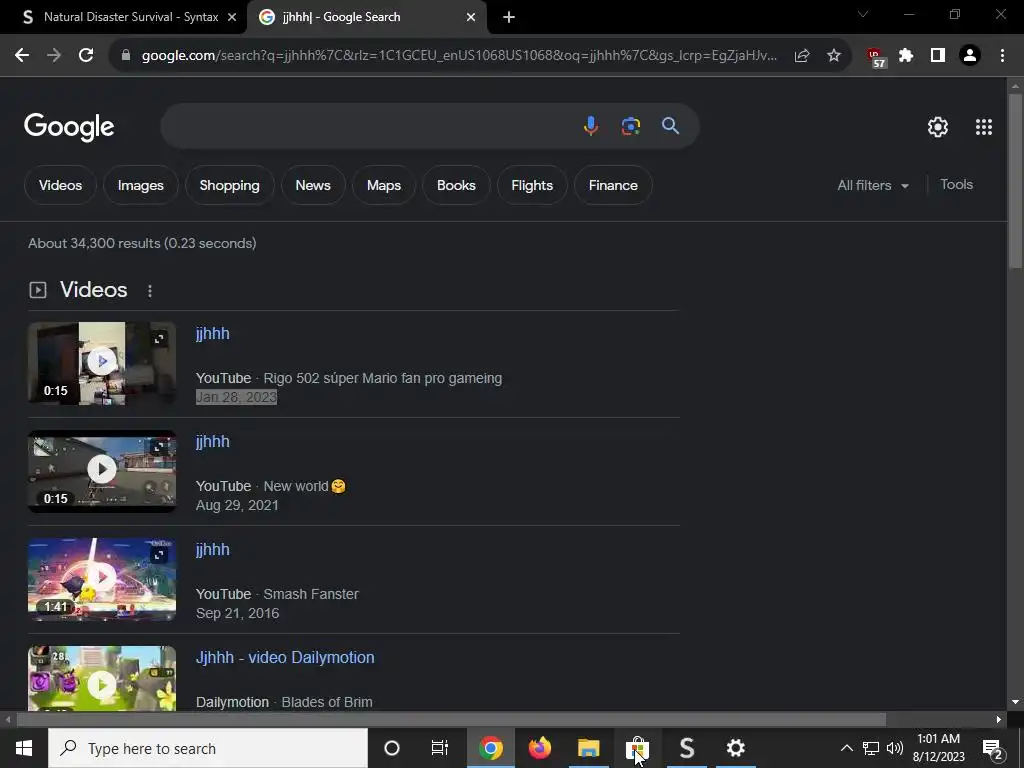Open Microsoft Store from the taskbar
Viewport: 1024px width, 768px height.
(x=637, y=748)
